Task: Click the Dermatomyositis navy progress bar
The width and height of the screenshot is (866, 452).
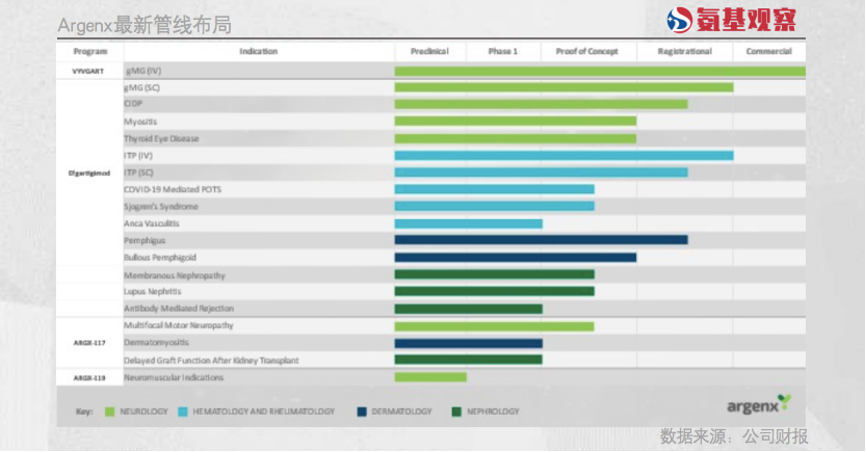Action: click(x=468, y=344)
